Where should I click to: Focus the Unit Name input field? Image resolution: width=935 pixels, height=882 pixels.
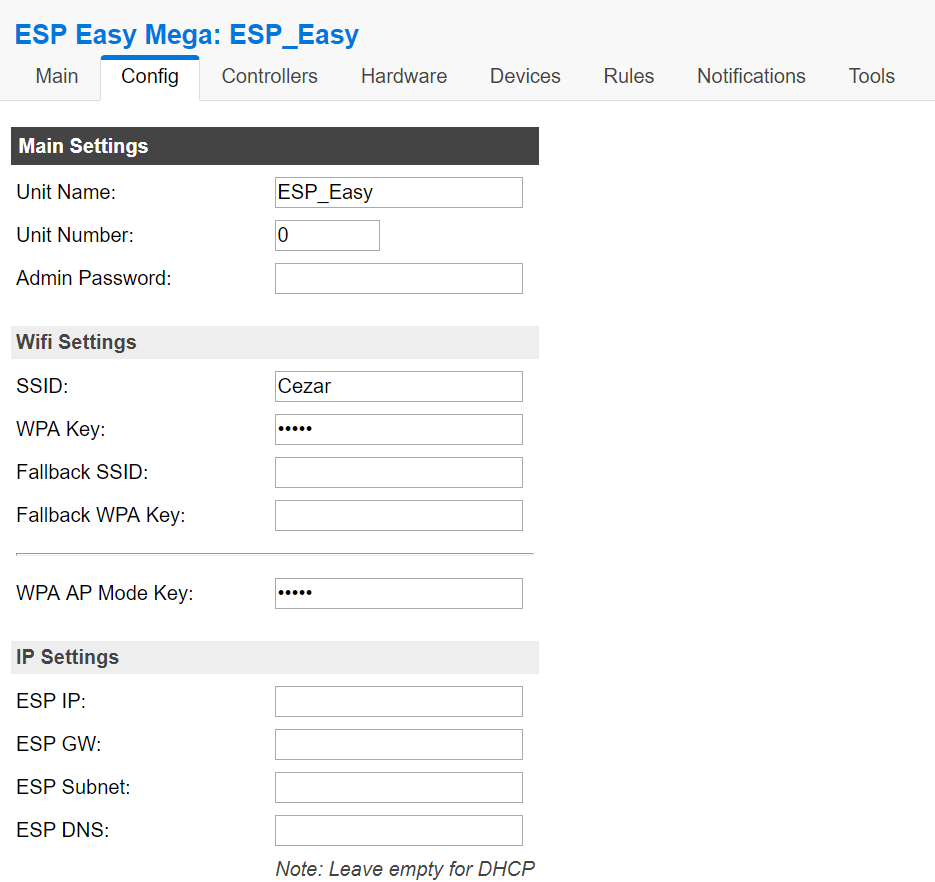pyautogui.click(x=398, y=193)
